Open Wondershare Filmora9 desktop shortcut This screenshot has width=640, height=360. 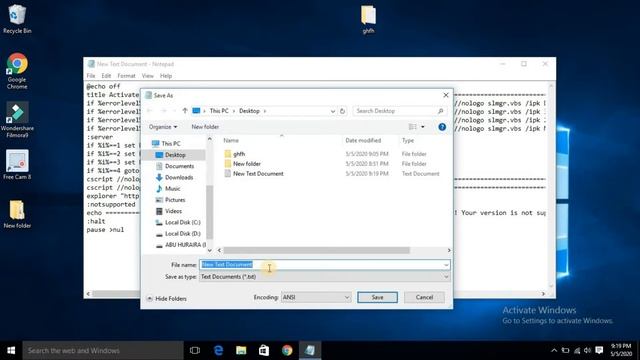coord(17,119)
